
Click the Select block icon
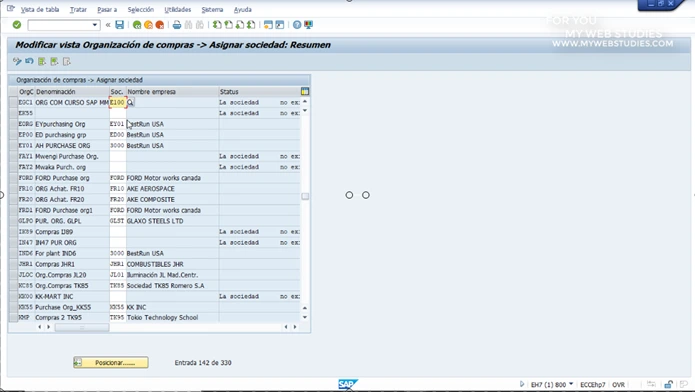54,61
